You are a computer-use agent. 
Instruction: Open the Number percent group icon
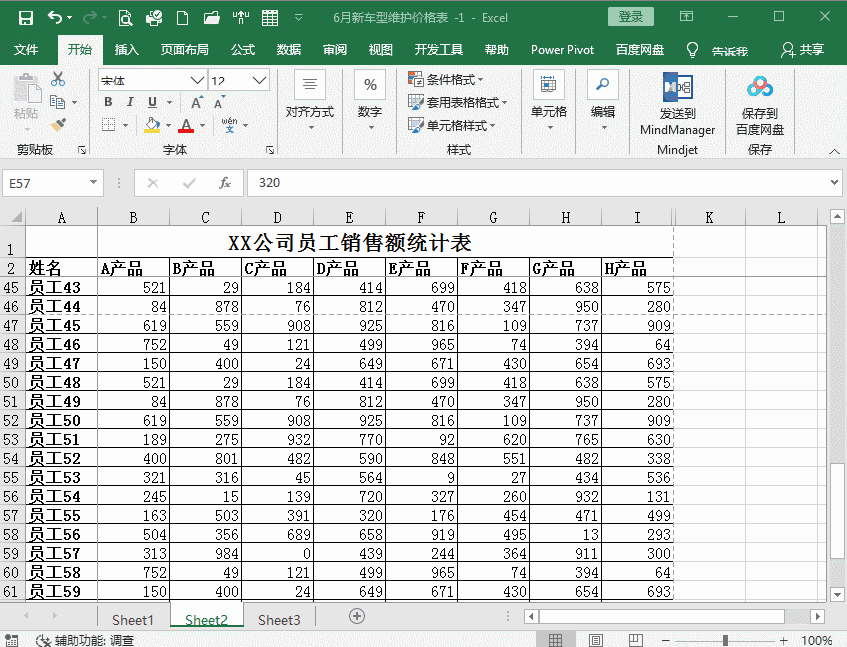370,84
